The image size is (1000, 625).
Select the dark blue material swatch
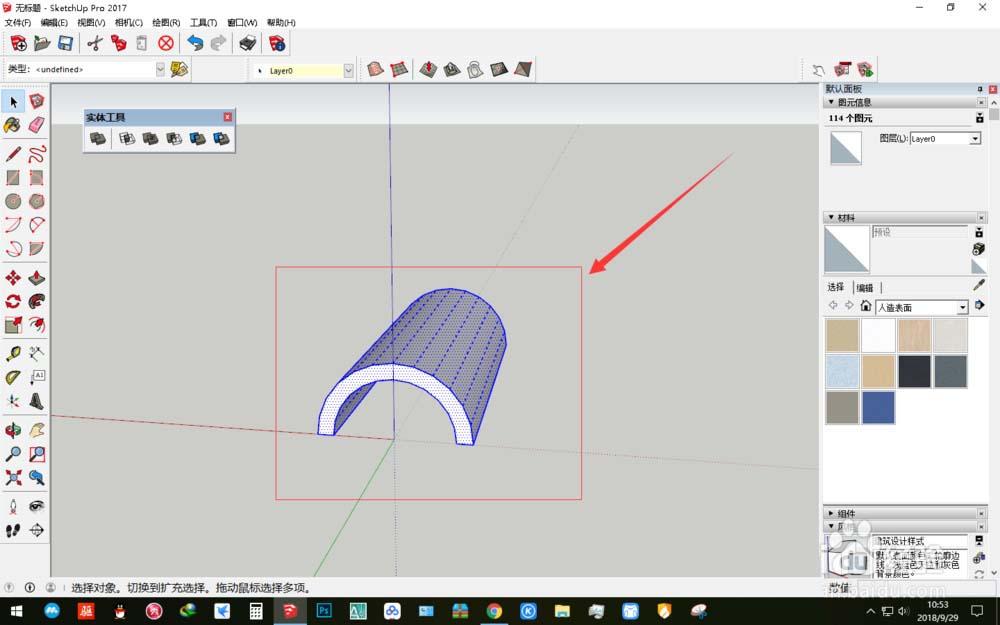[x=879, y=407]
